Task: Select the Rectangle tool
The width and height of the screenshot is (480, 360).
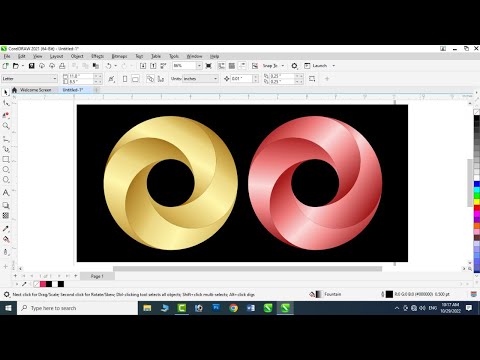Action: tap(6, 159)
